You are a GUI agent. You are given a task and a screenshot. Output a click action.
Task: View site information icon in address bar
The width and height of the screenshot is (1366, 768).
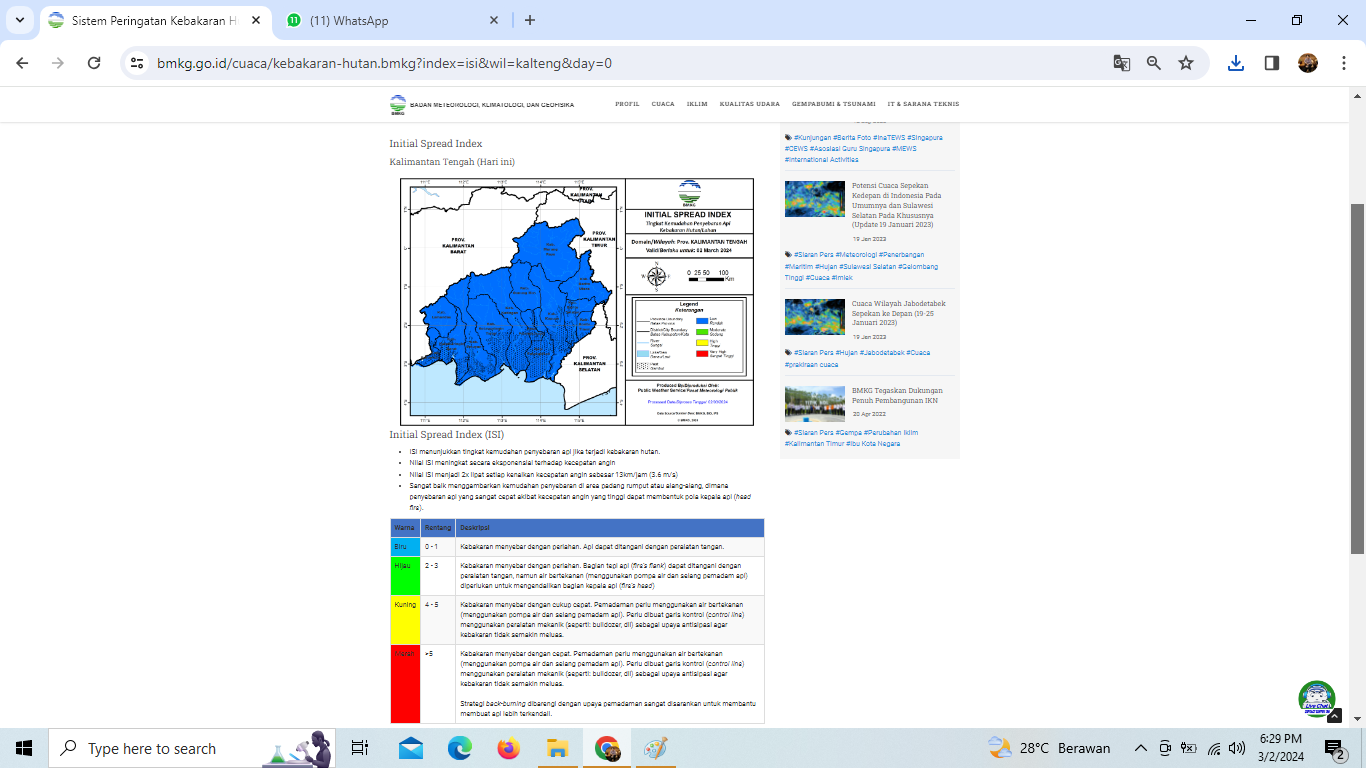point(138,63)
